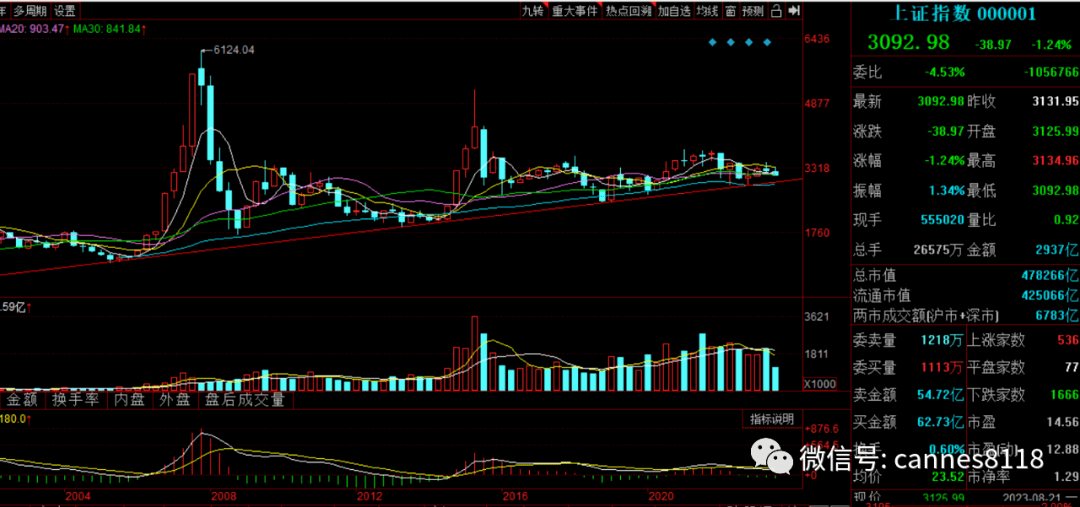This screenshot has width=1080, height=507.
Task: Click the 4877 price axis value
Action: click(x=818, y=104)
